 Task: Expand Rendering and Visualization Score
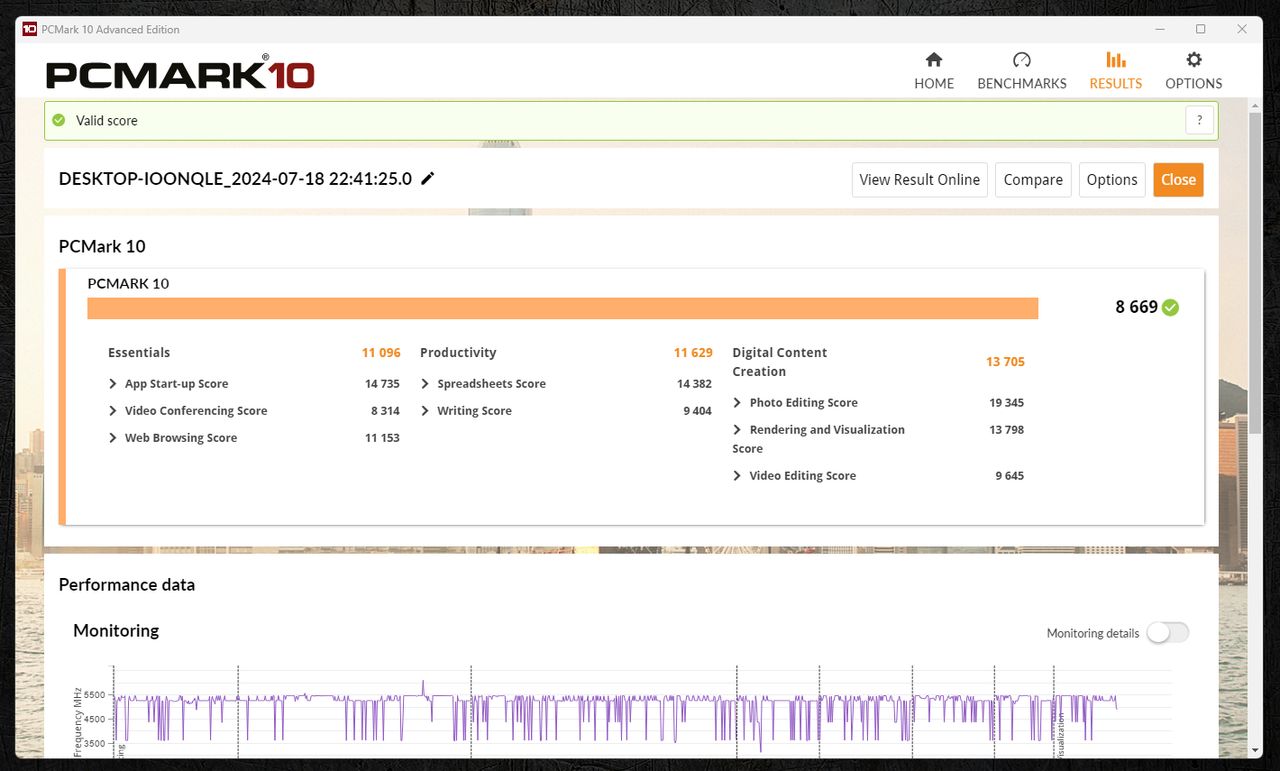tap(738, 430)
